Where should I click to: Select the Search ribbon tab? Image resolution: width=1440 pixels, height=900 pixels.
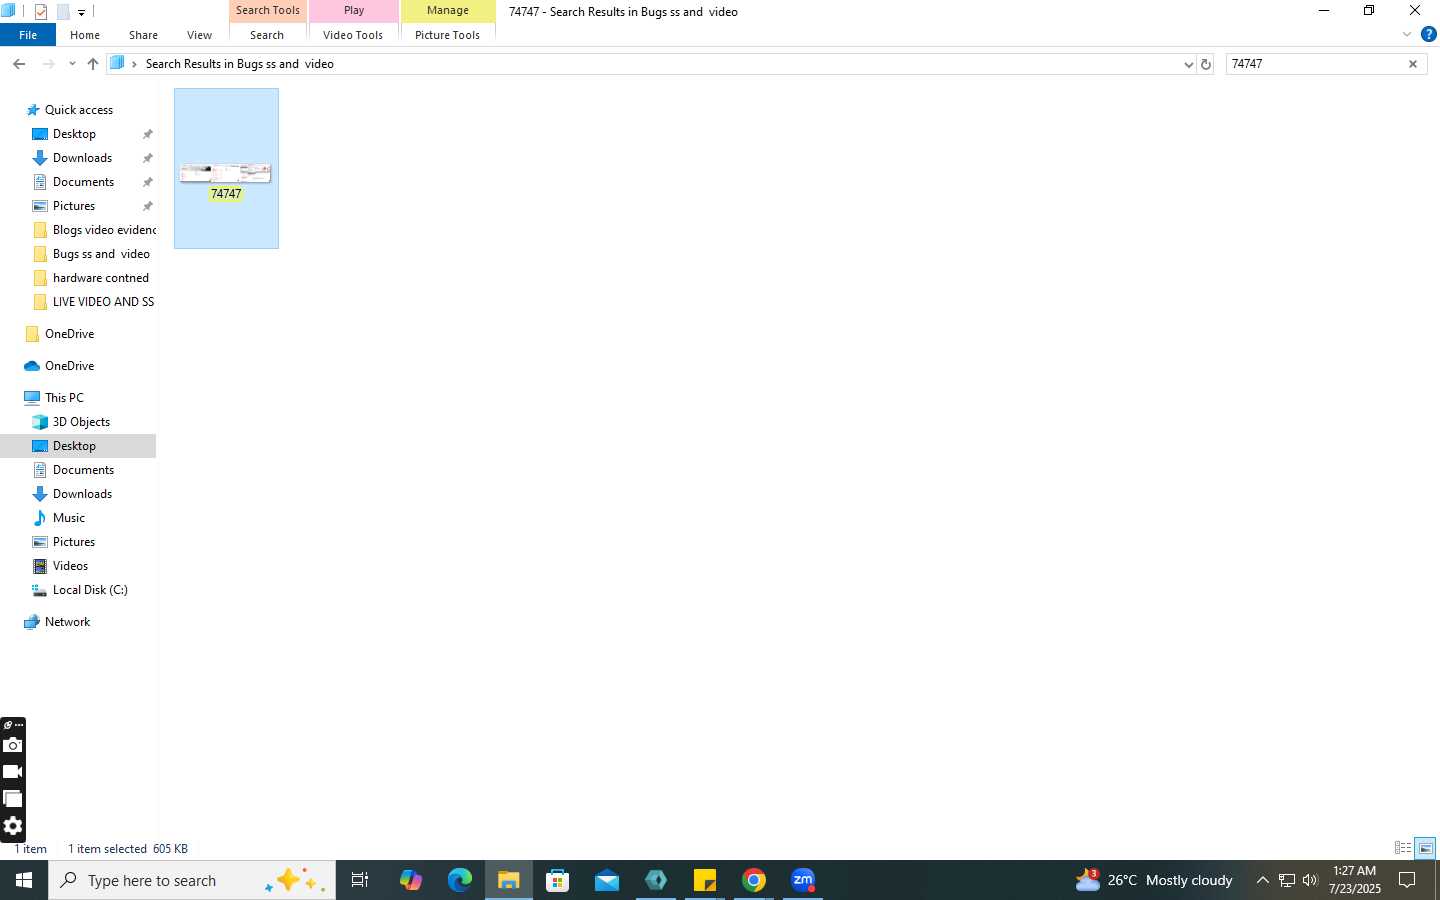click(267, 35)
